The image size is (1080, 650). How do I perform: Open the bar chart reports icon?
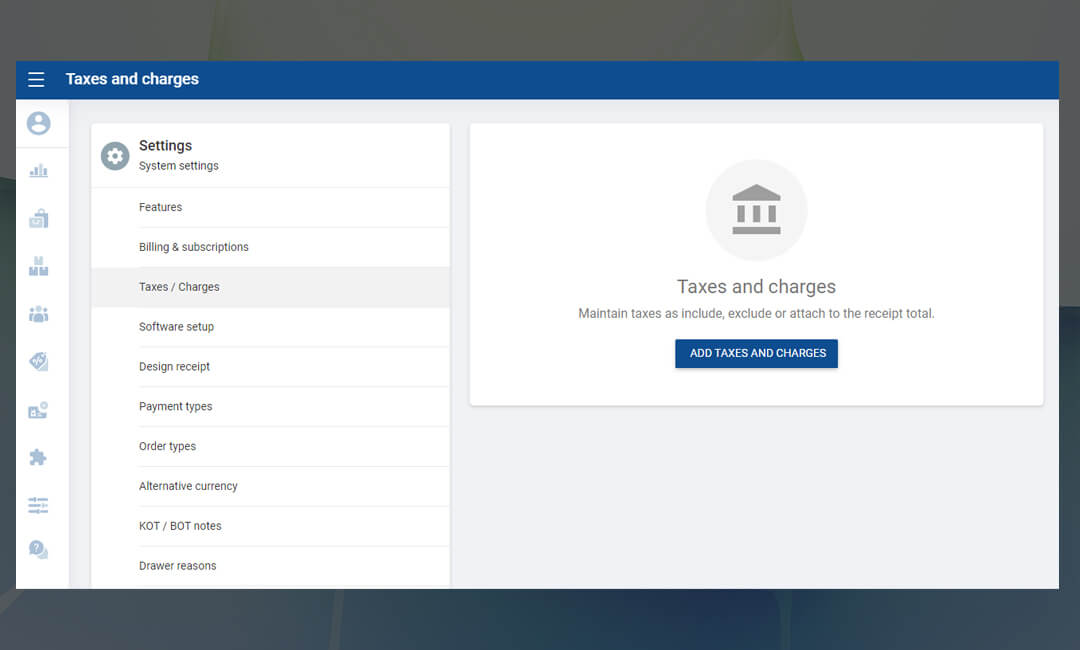coord(38,171)
